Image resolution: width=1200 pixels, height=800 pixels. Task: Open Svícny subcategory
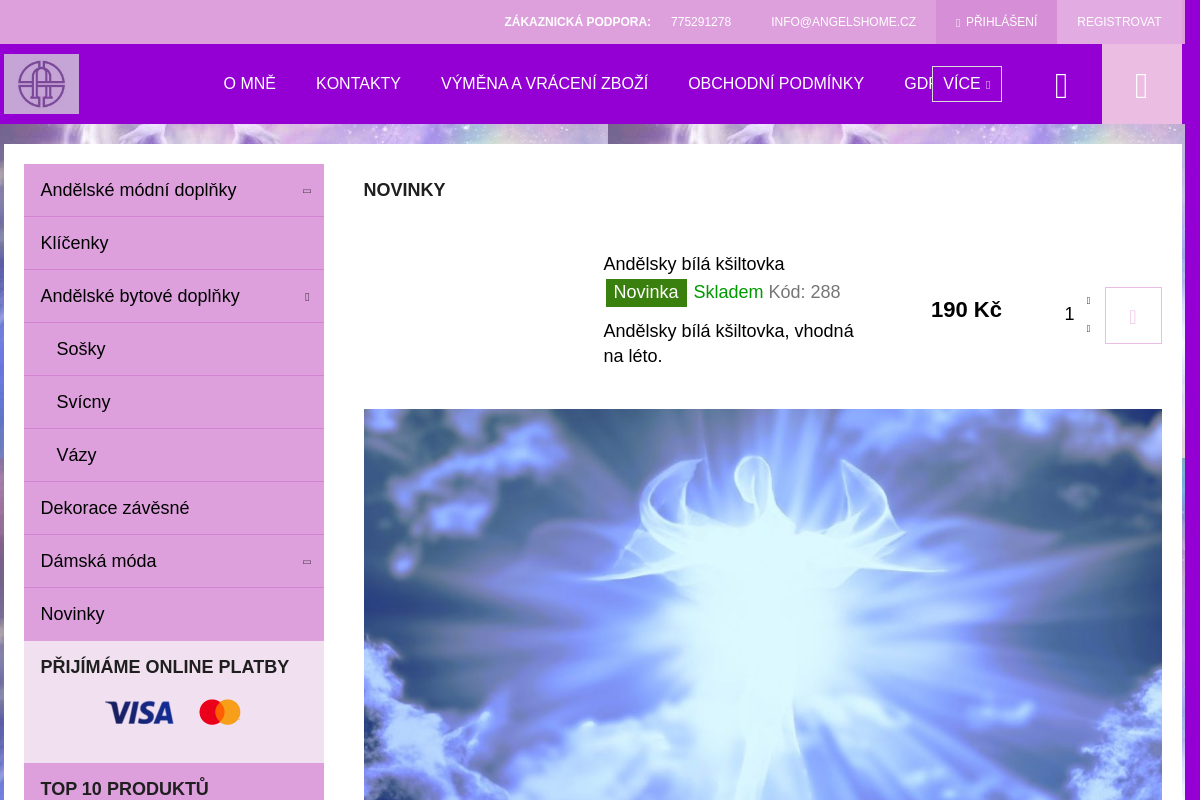pos(174,402)
